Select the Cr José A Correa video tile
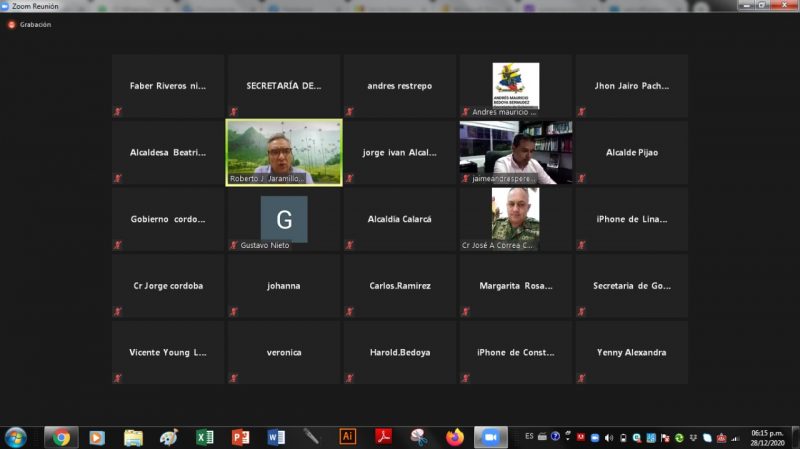Image resolution: width=800 pixels, height=449 pixels. point(515,218)
